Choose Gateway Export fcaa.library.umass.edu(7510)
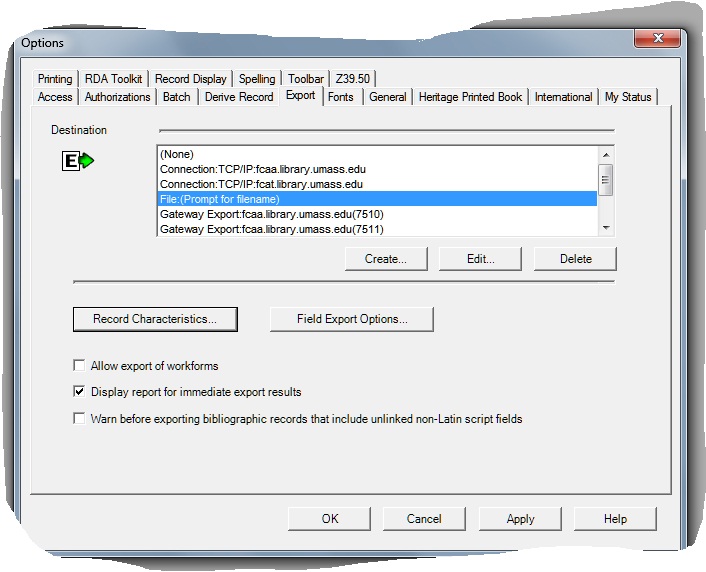The height and width of the screenshot is (572, 706). pyautogui.click(x=271, y=214)
